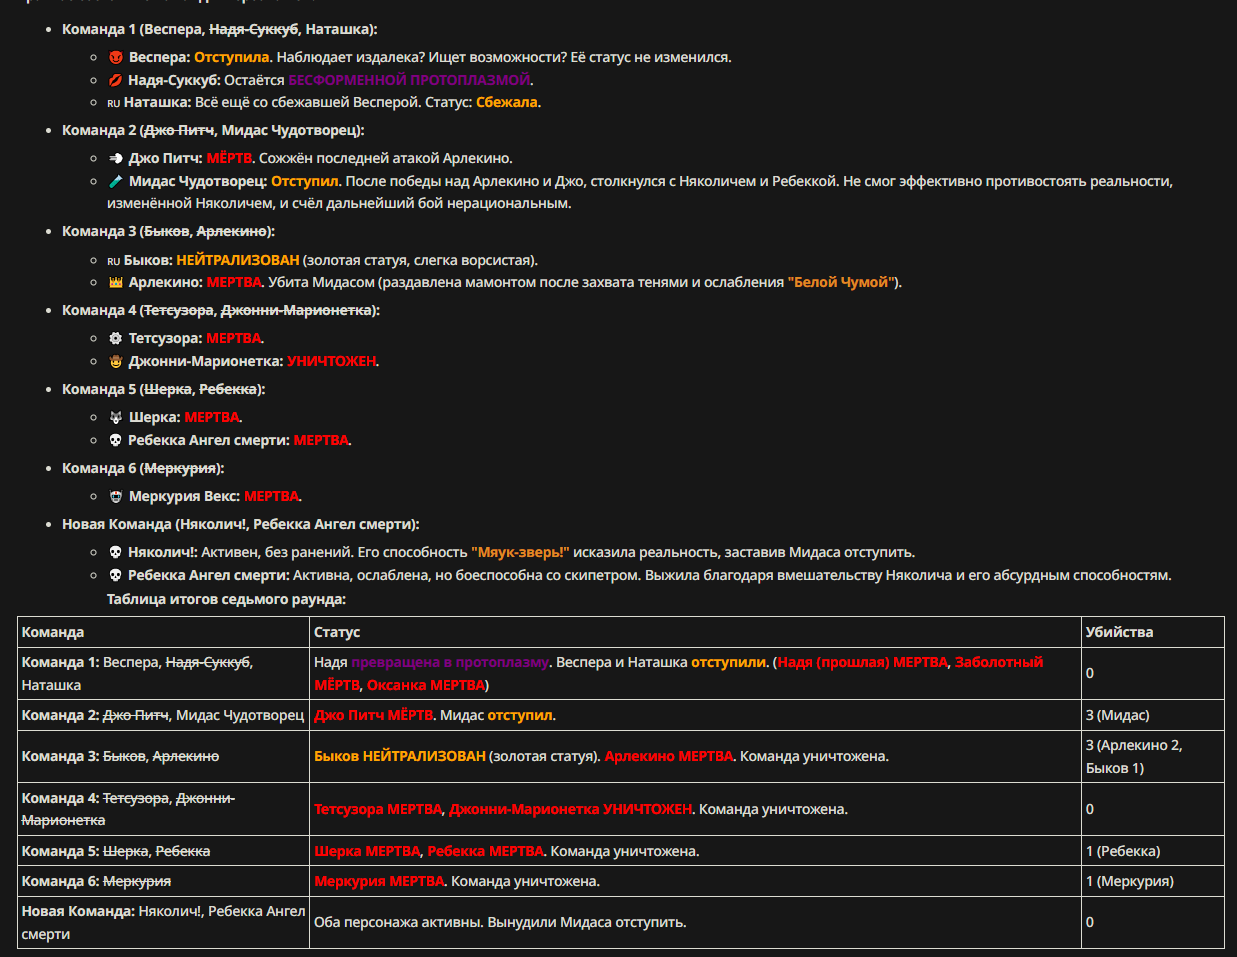This screenshot has height=957, width=1237.
Task: Click the skull emoji in Новая Команда's Ребекка row
Action: pyautogui.click(x=115, y=575)
